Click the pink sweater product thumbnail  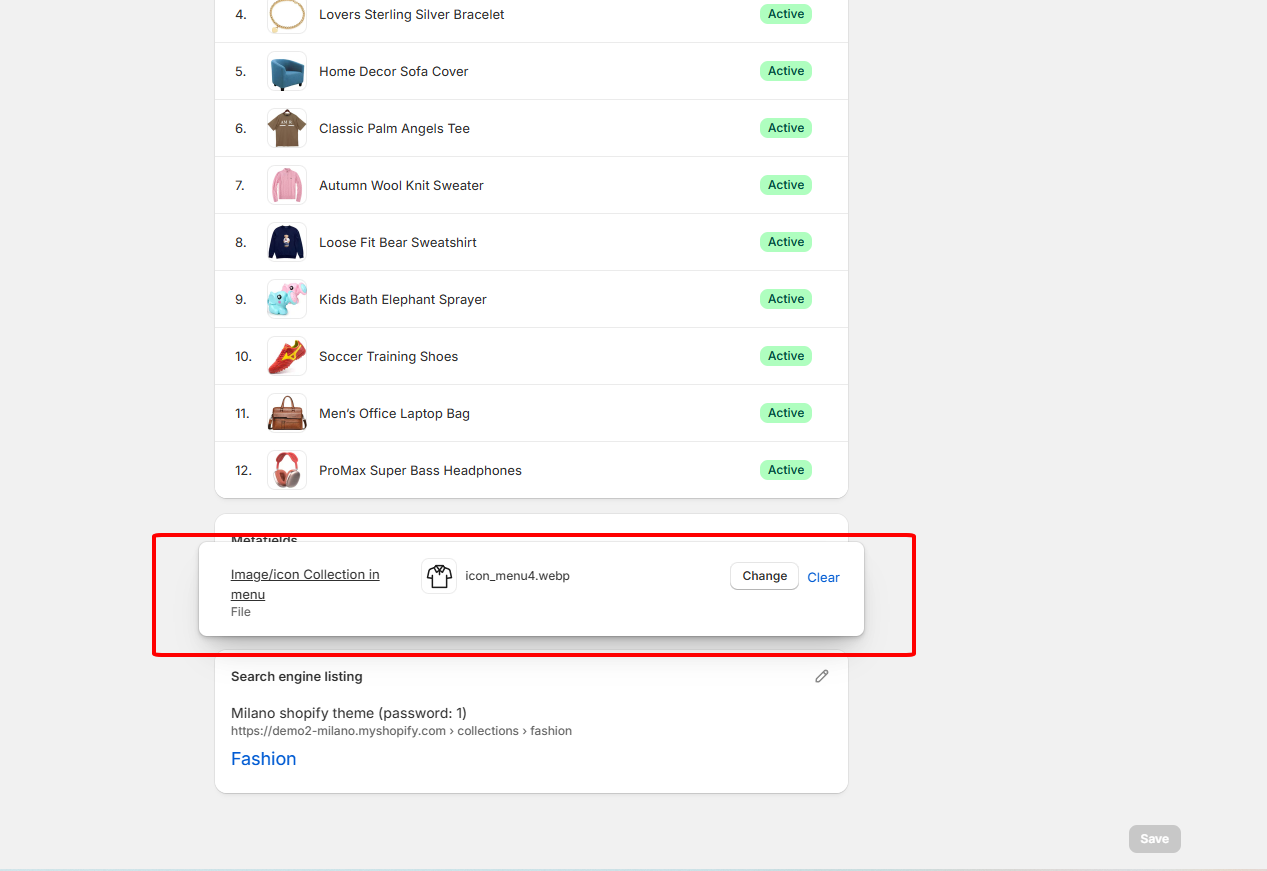tap(287, 186)
